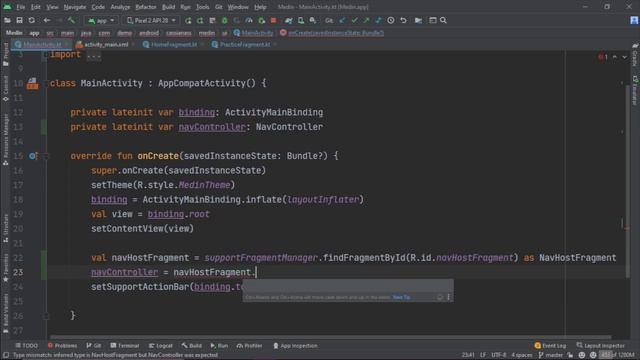Open the Structure sidebar tab
Screen dimensions: 640x360
(5, 228)
